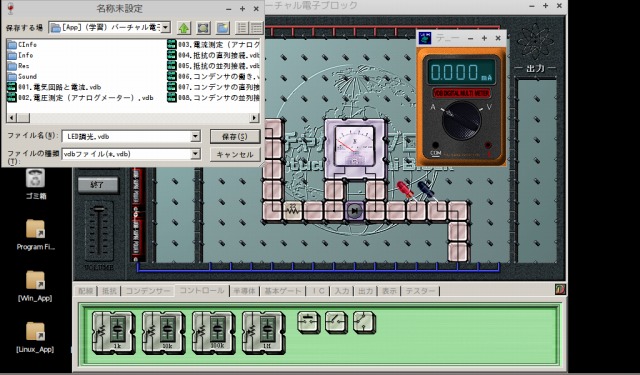640x375 pixels.
Task: Expand the file type combo box
Action: [x=196, y=154]
